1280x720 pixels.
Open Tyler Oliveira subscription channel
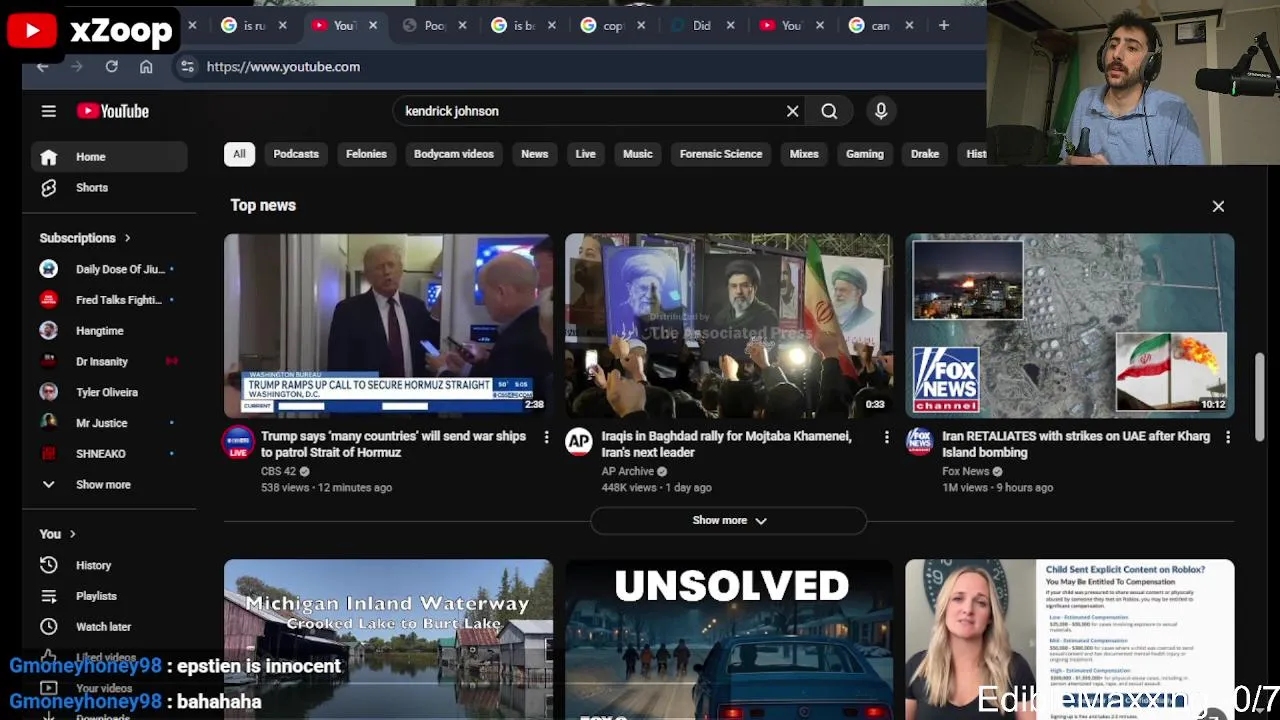click(x=110, y=392)
